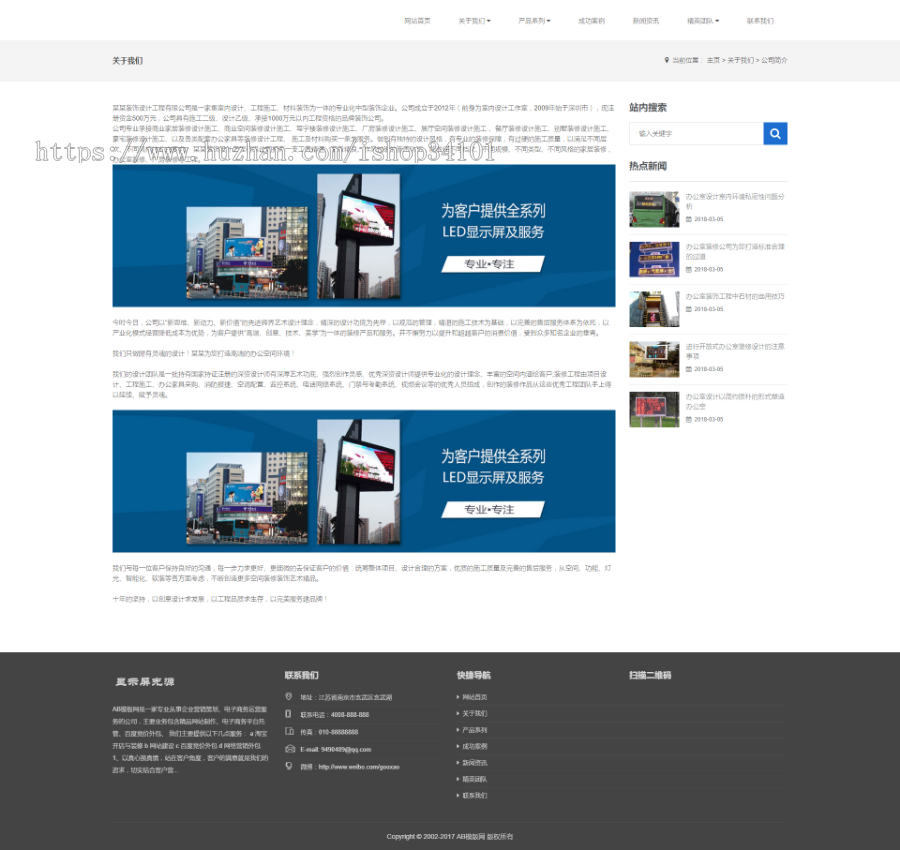Open the 关于我们 dropdown menu
Image resolution: width=900 pixels, height=850 pixels.
pos(471,20)
